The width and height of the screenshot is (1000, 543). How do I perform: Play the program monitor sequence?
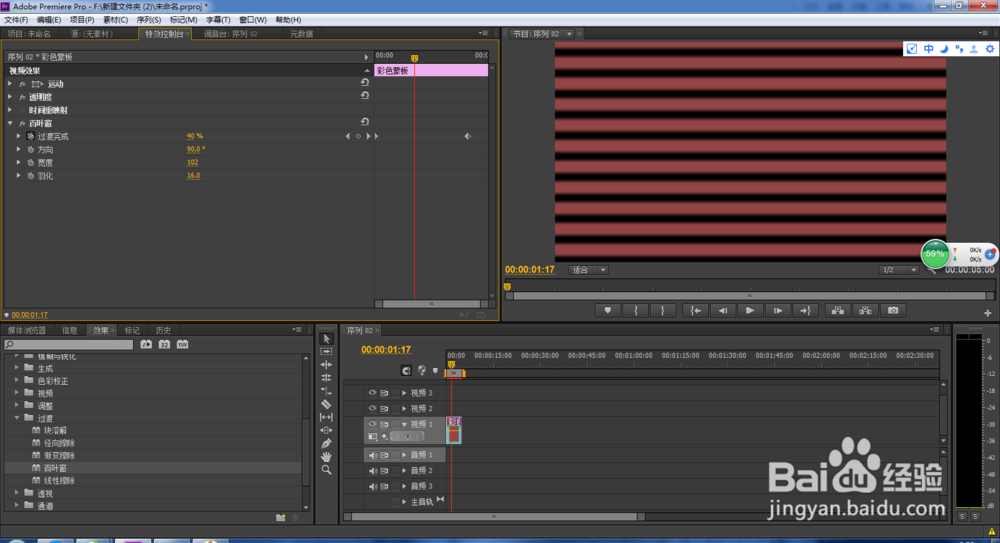tap(750, 311)
